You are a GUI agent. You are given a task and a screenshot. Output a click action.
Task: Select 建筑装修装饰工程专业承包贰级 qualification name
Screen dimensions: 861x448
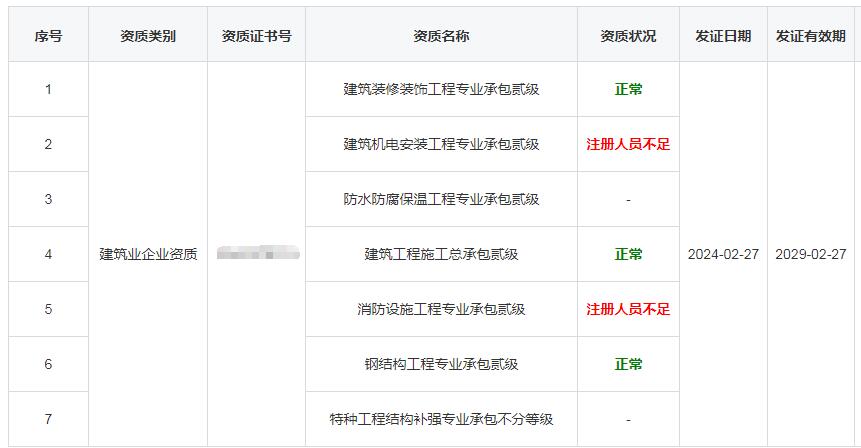point(441,89)
